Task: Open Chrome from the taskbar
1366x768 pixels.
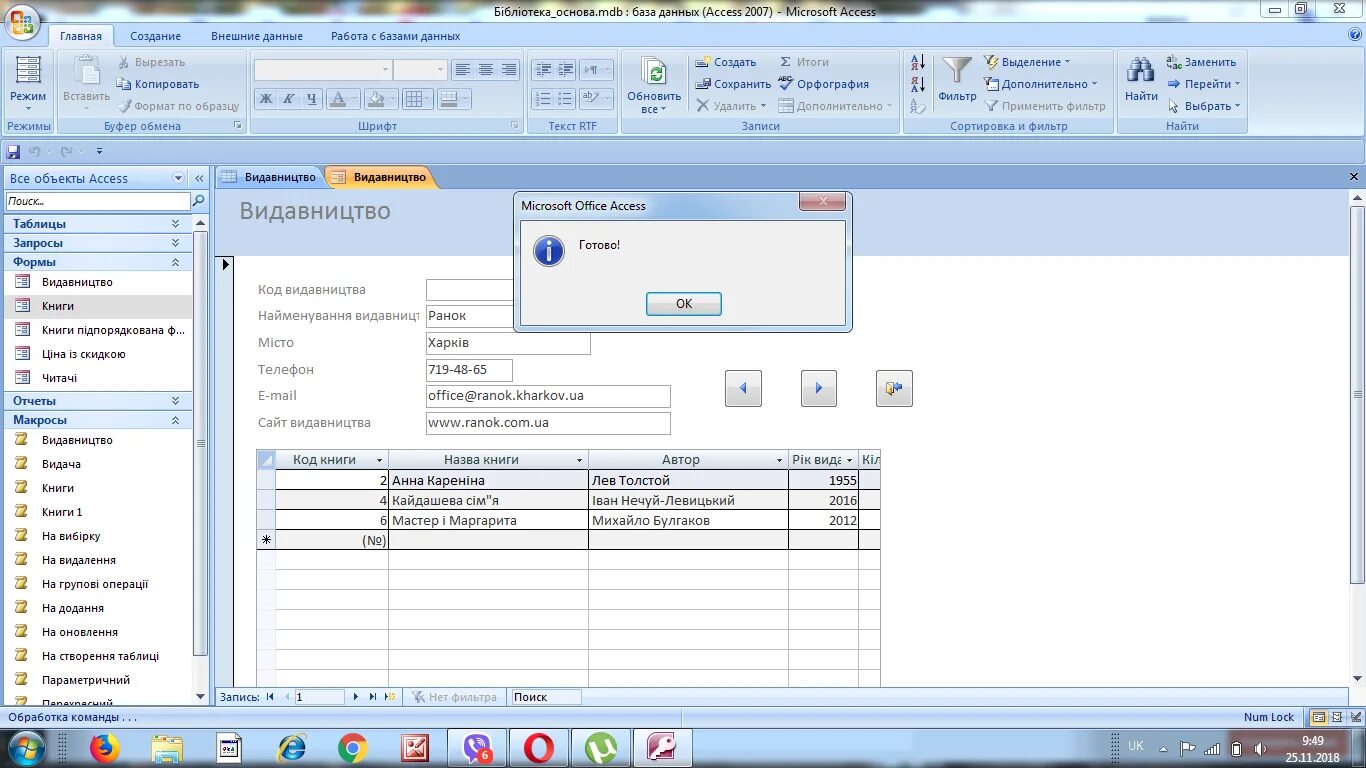Action: tap(352, 748)
